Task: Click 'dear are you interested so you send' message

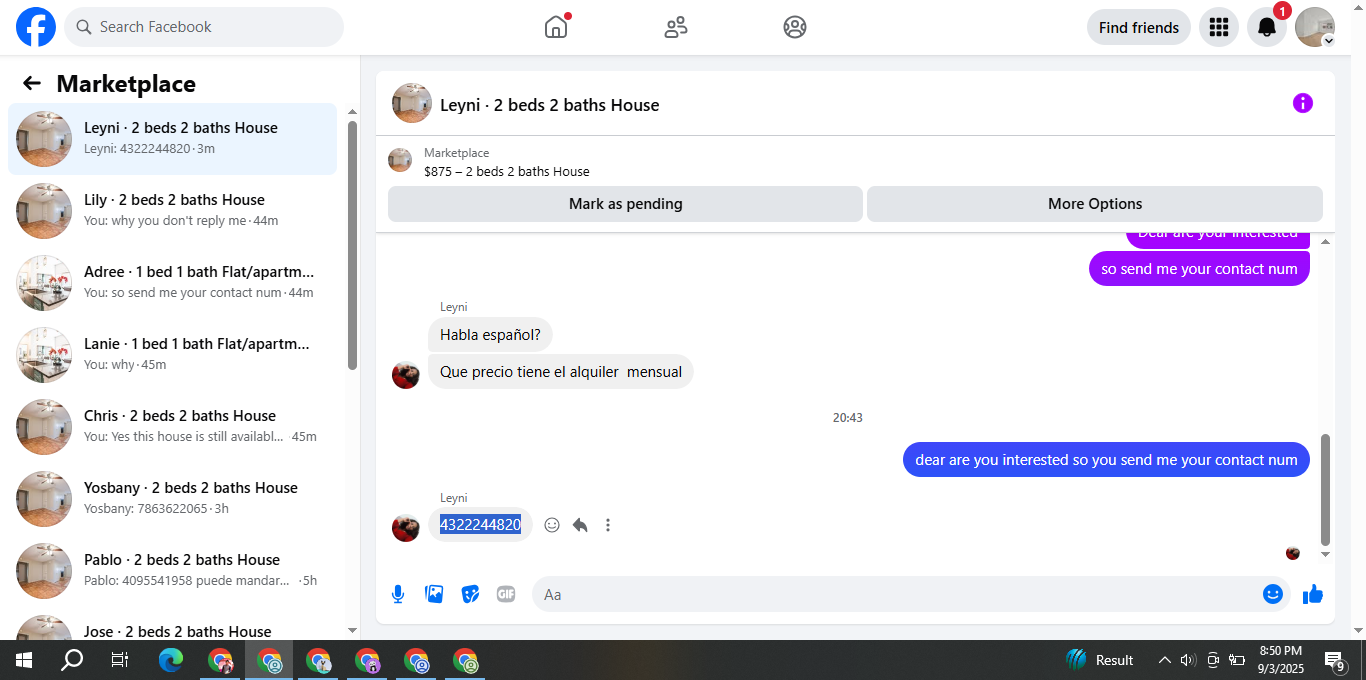Action: coord(1106,460)
